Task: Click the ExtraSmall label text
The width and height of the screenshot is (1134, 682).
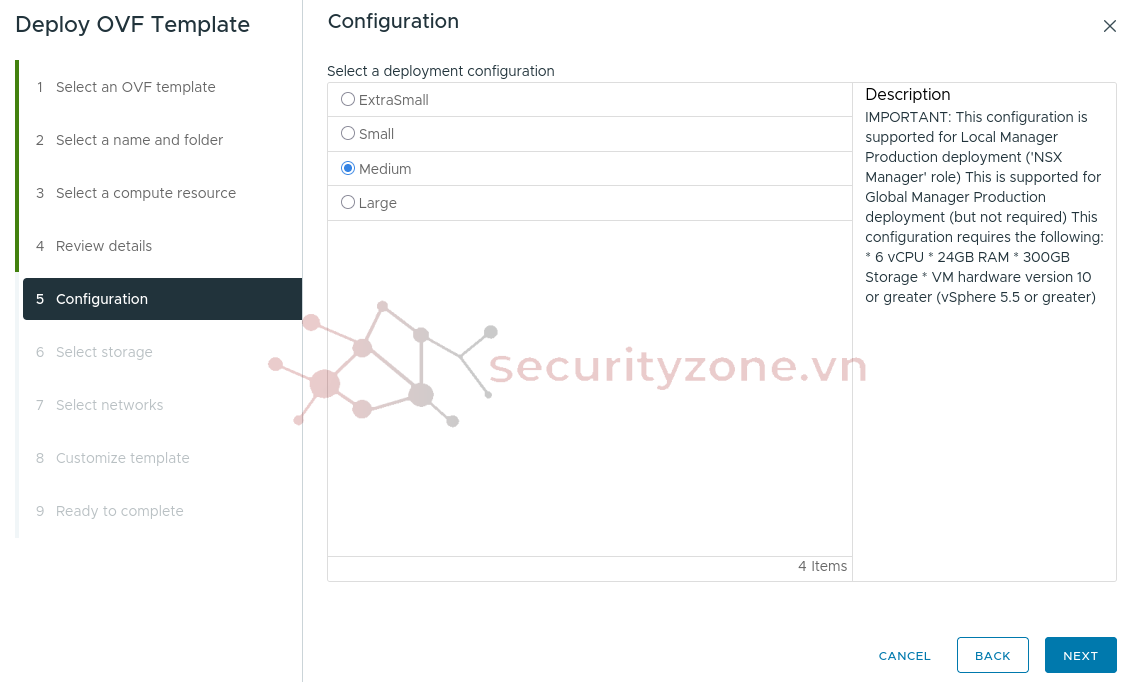Action: (x=393, y=100)
